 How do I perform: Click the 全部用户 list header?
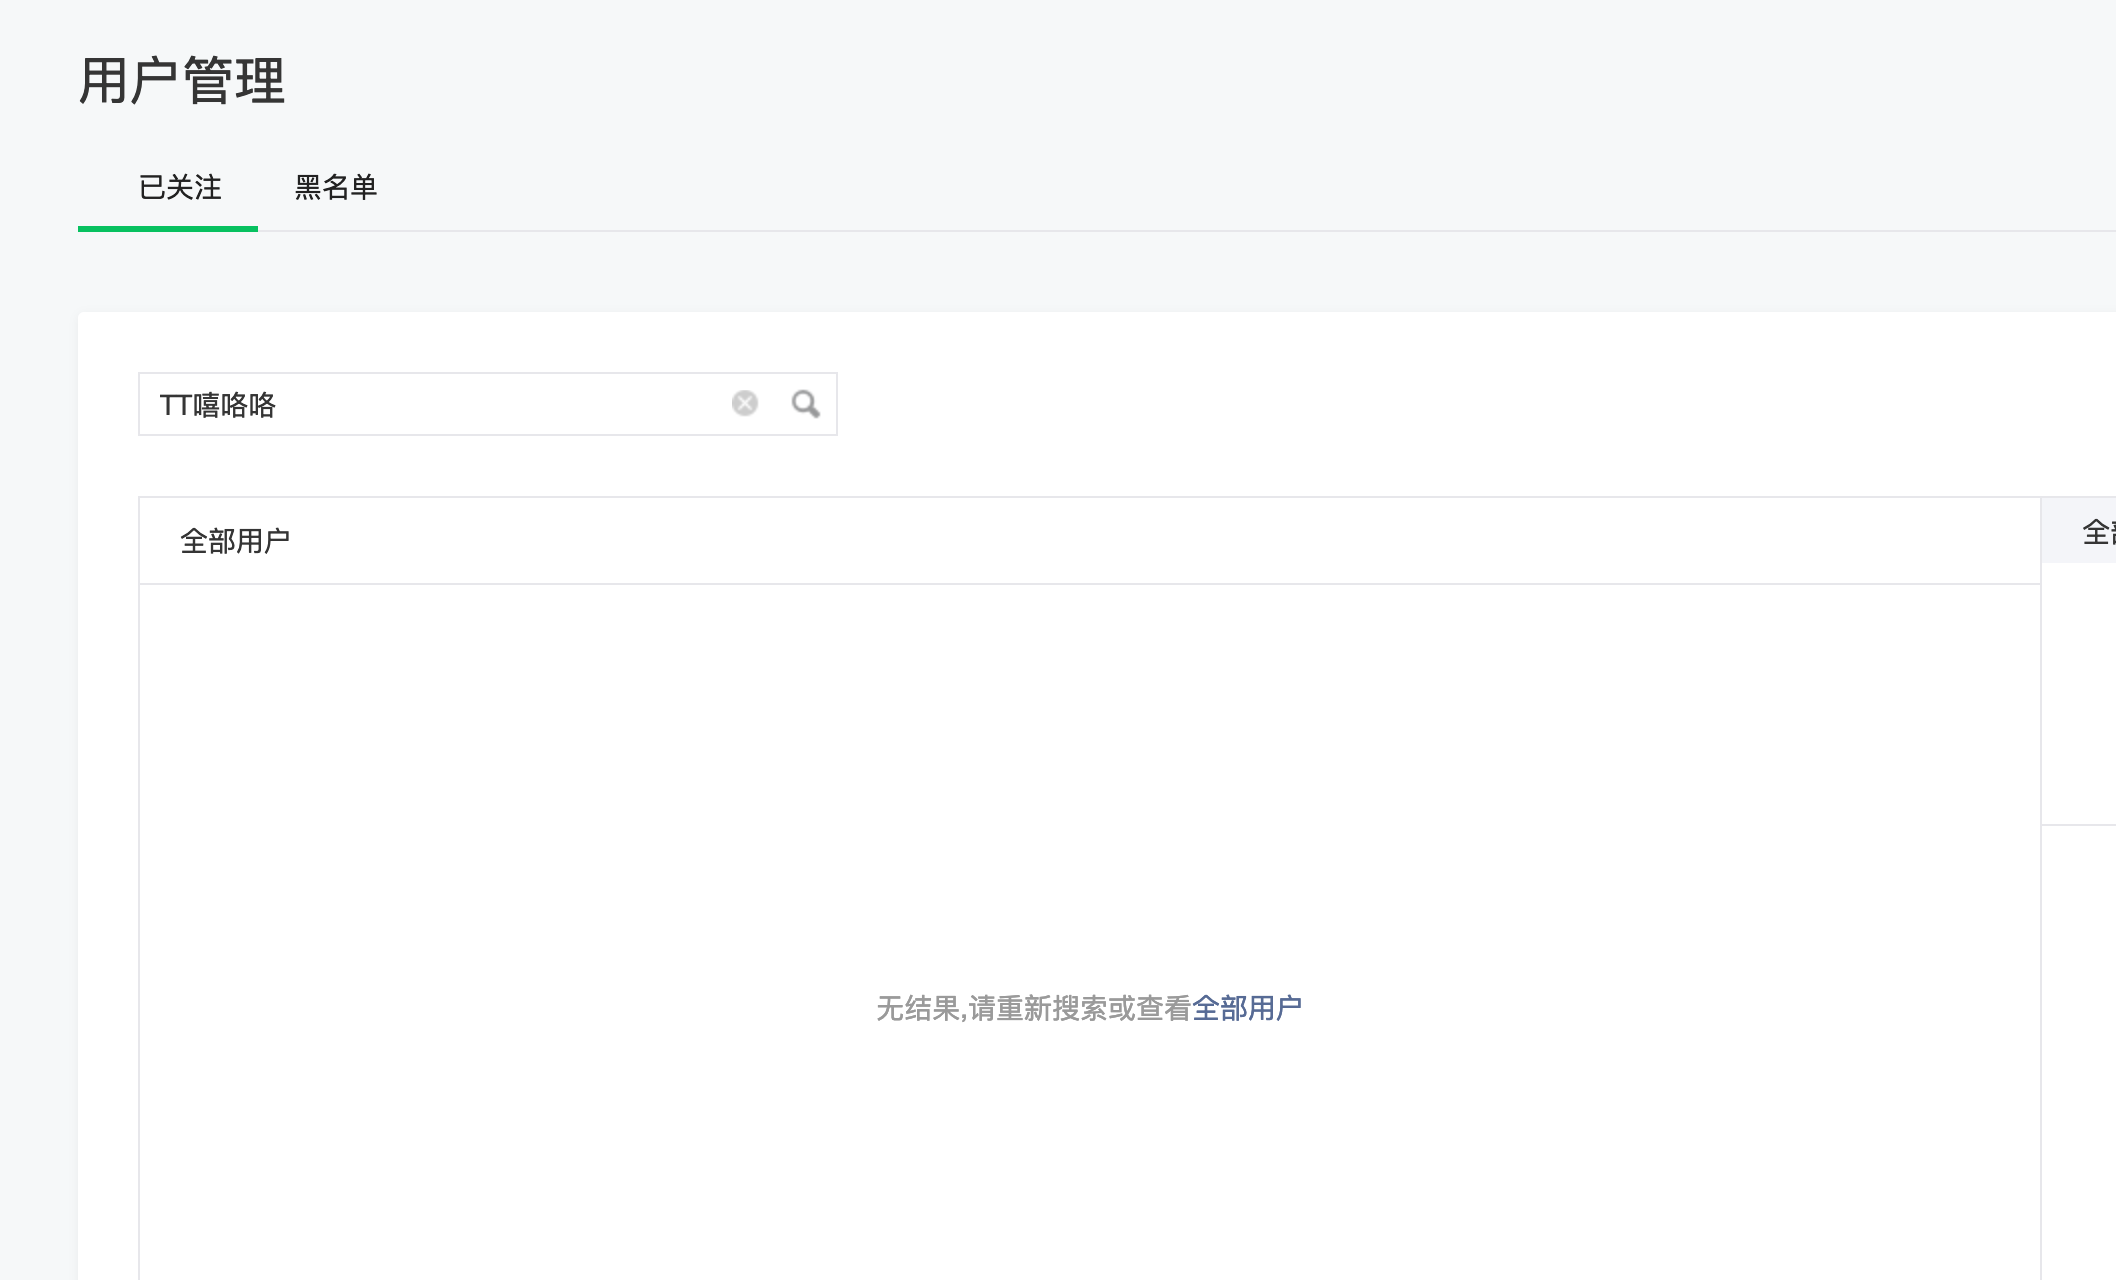pos(235,541)
